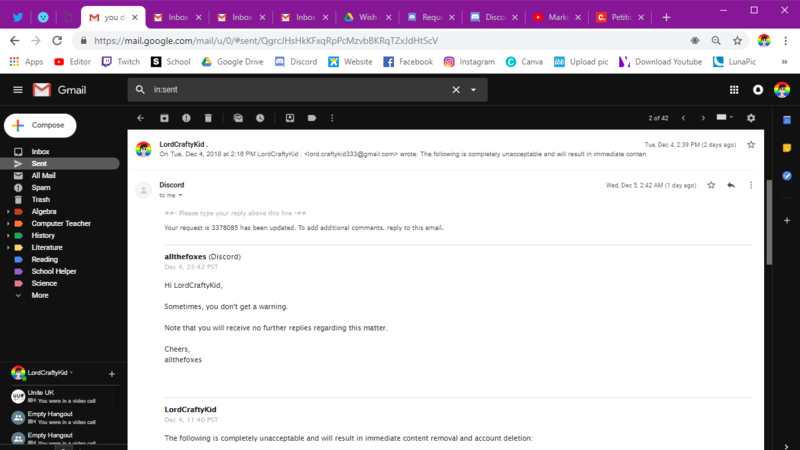The width and height of the screenshot is (800, 450).
Task: Expand the Algebra label
Action: (9, 211)
